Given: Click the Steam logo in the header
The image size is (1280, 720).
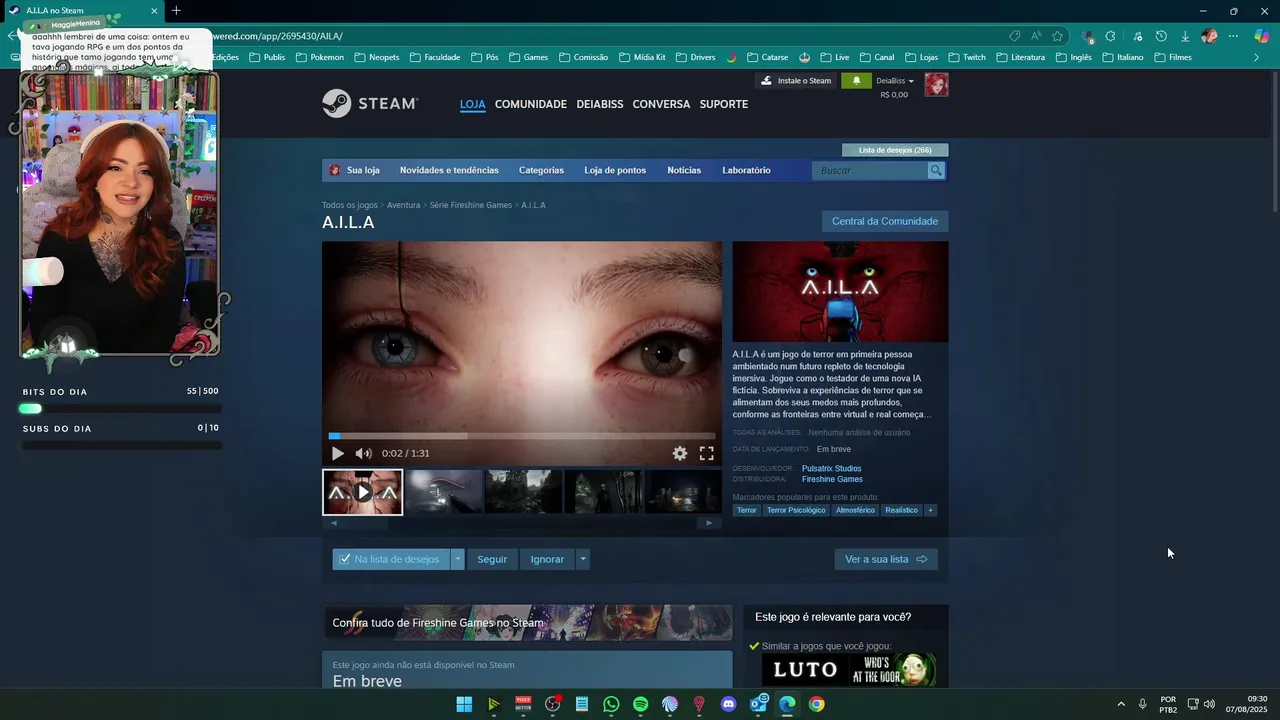Looking at the screenshot, I should tap(370, 104).
